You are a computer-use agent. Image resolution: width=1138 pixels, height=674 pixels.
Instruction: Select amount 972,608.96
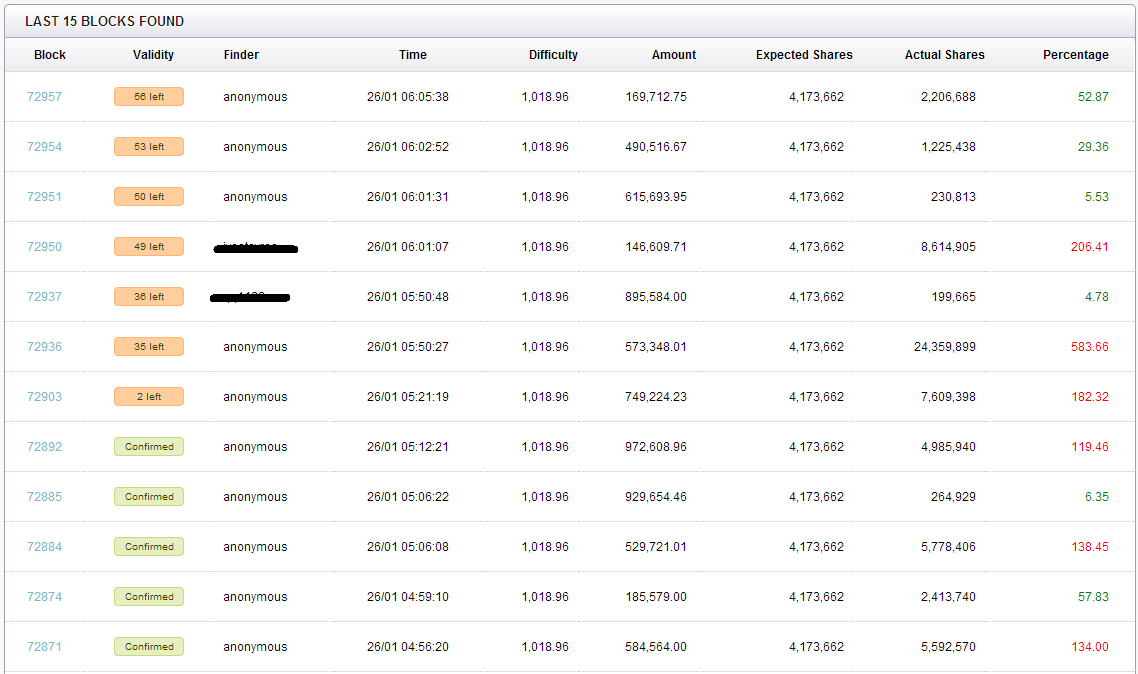tap(656, 447)
